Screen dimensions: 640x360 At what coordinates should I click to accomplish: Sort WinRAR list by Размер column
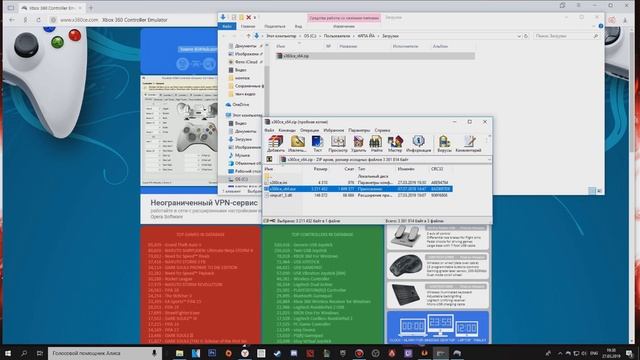point(320,169)
